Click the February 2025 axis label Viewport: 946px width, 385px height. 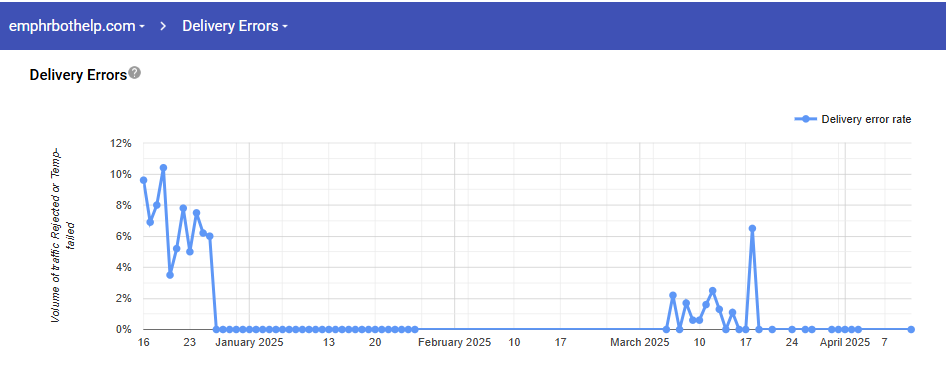click(455, 343)
